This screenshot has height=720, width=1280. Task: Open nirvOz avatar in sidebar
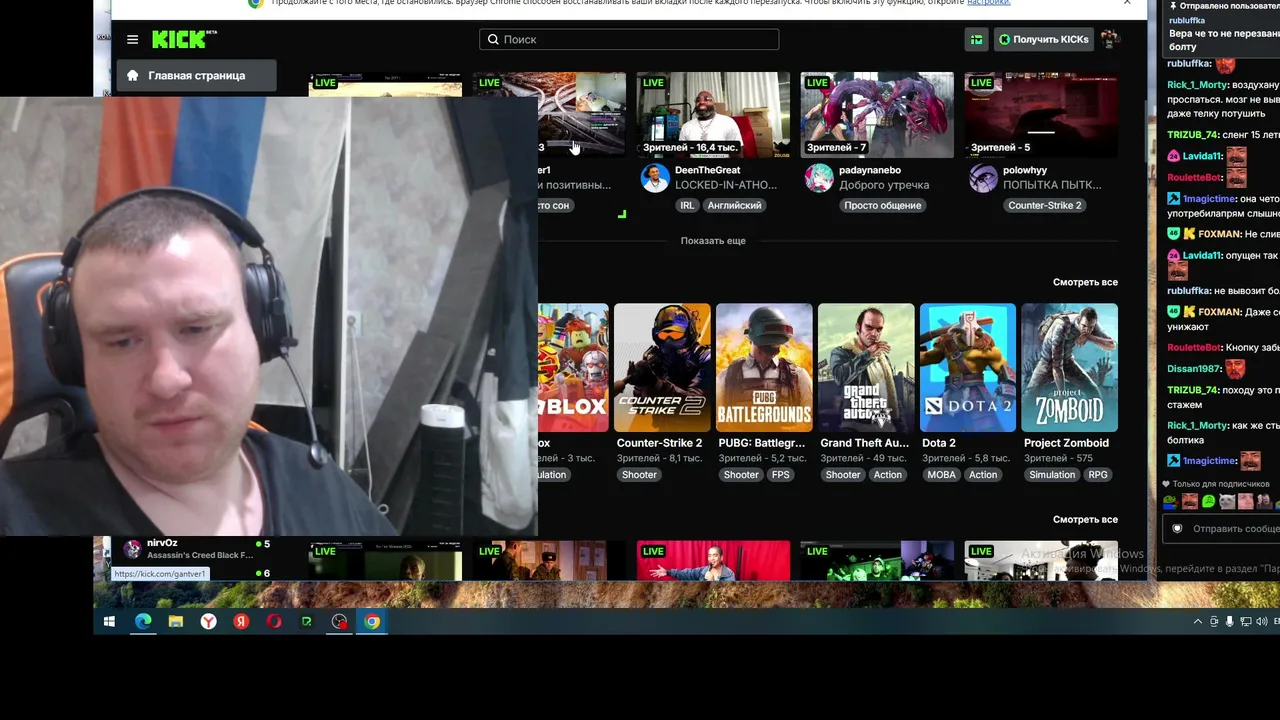(x=132, y=549)
